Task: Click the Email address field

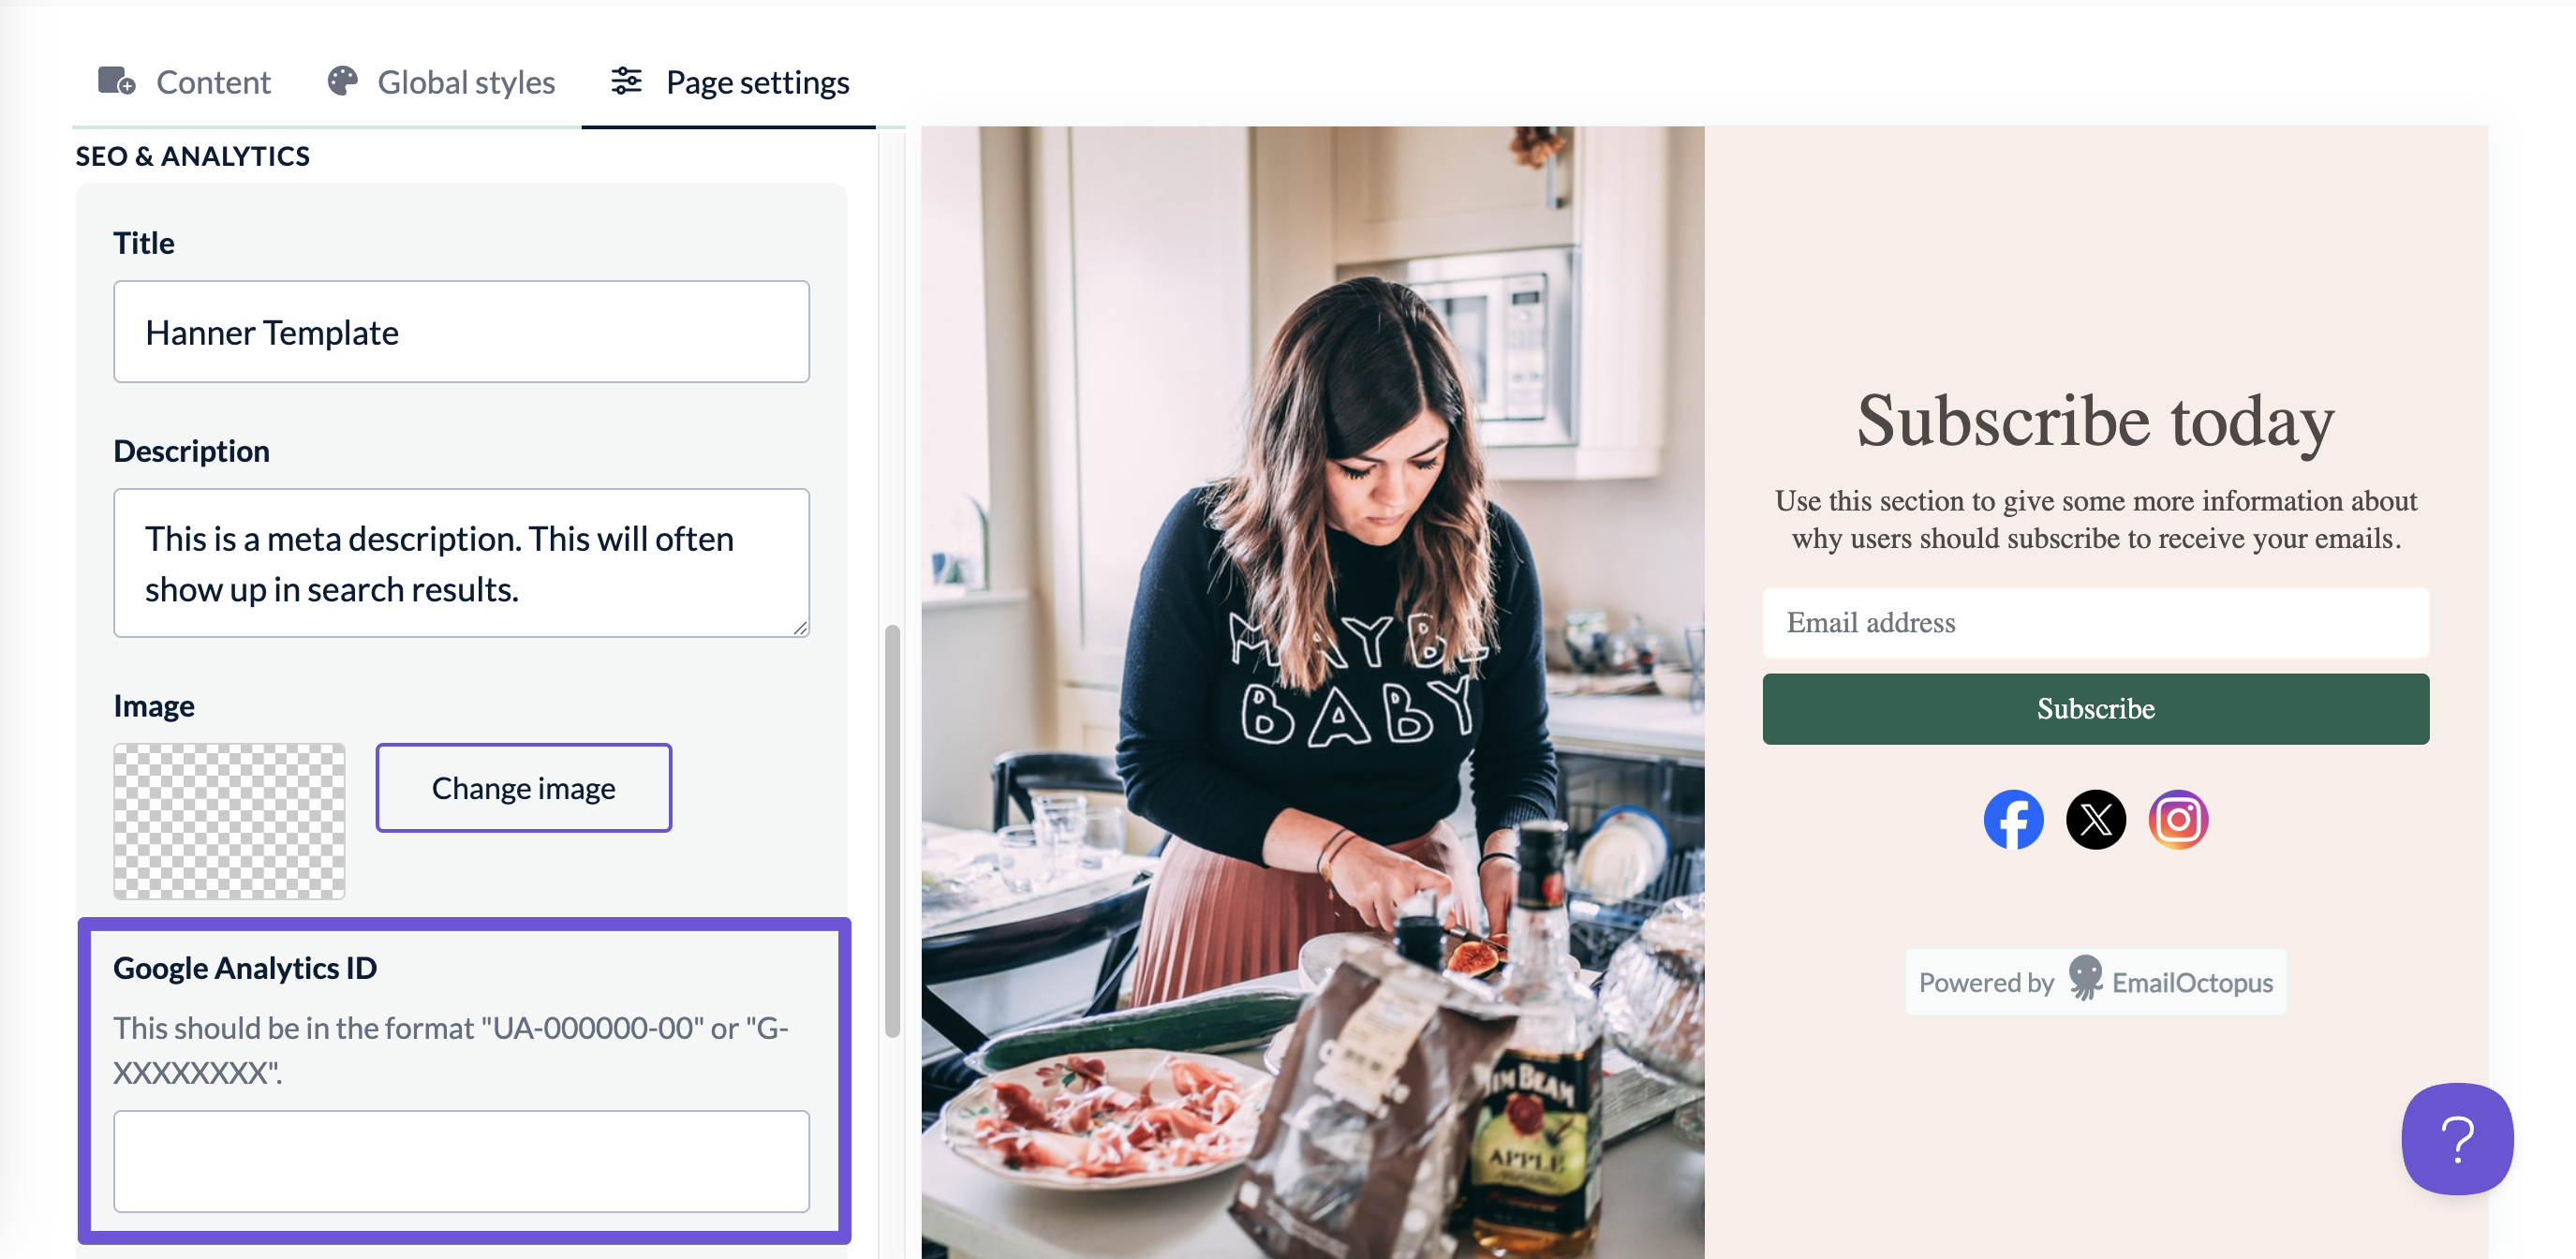Action: (2095, 622)
